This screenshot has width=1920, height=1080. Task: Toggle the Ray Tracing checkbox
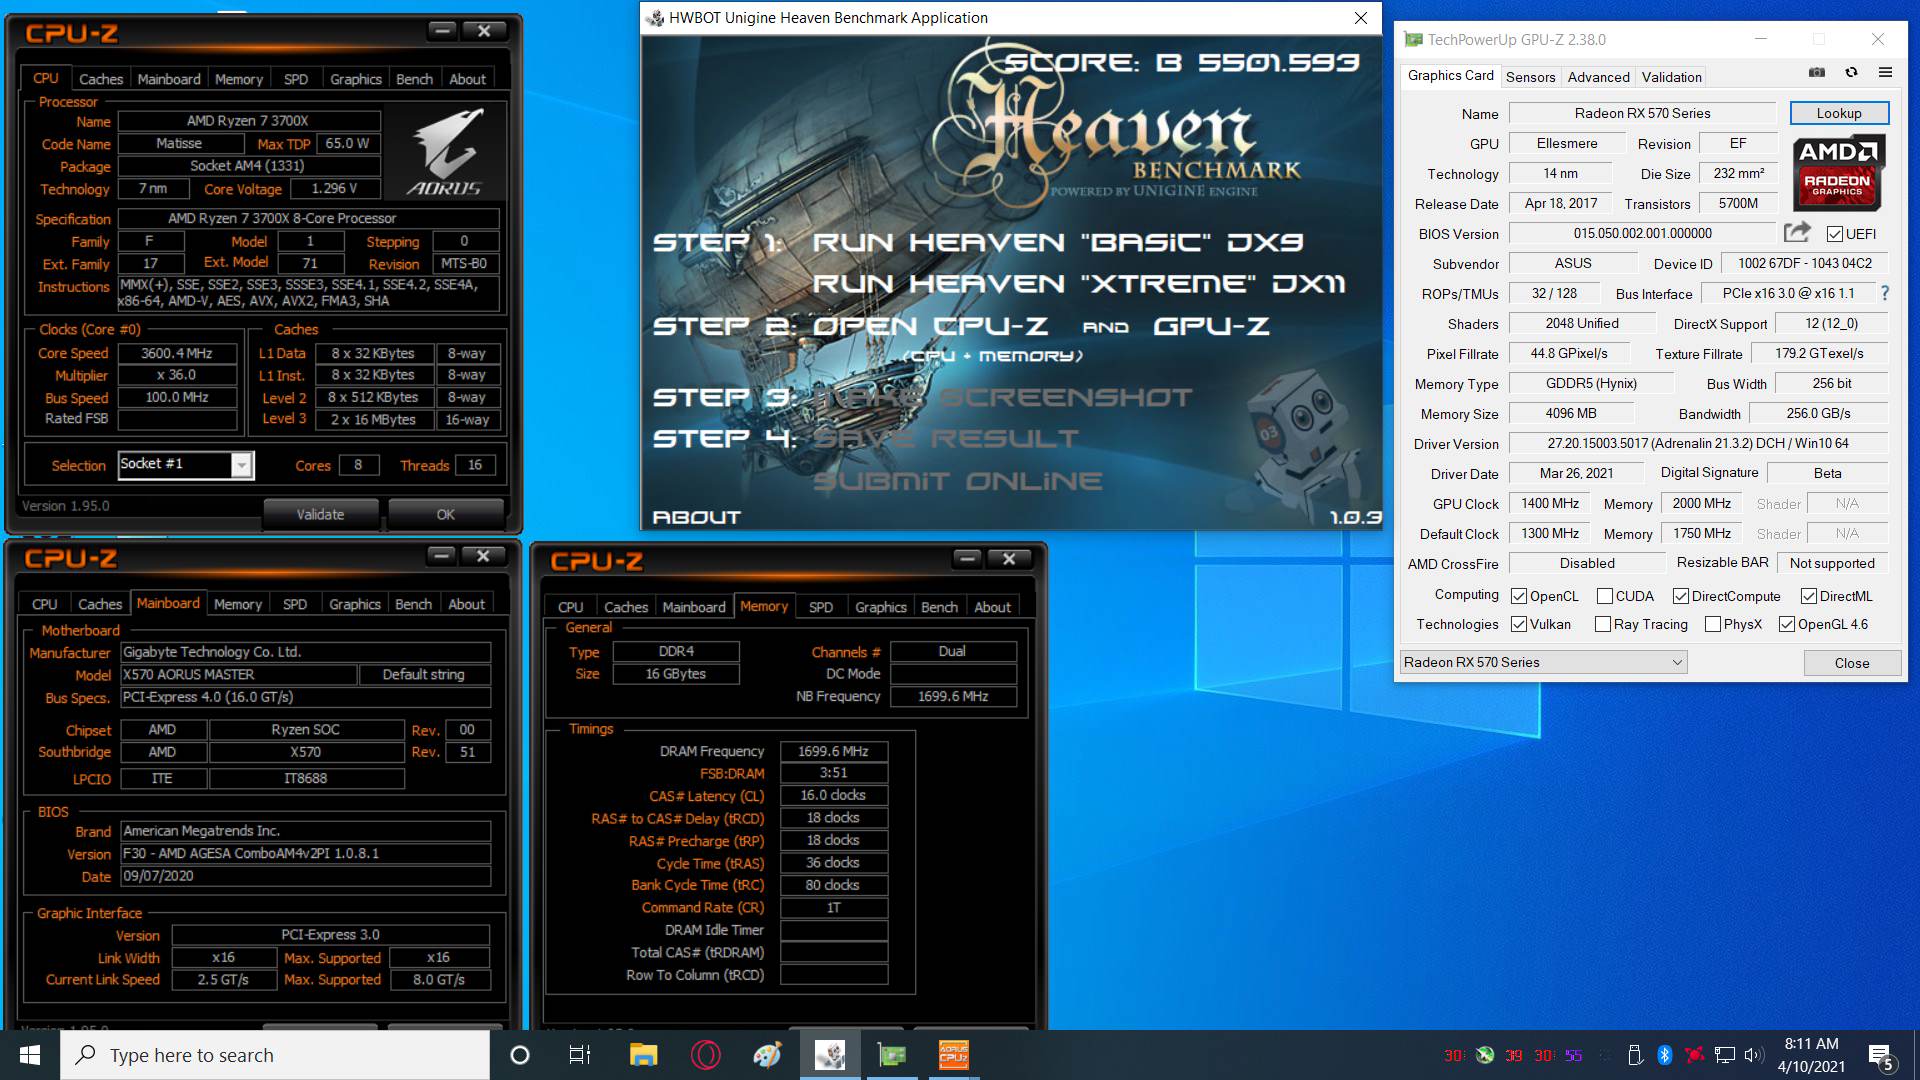(x=1603, y=624)
